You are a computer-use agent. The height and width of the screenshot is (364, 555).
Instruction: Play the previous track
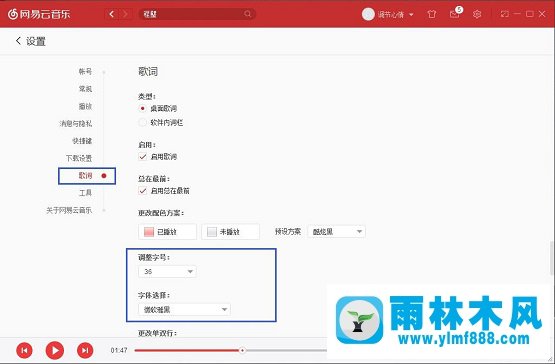point(24,350)
